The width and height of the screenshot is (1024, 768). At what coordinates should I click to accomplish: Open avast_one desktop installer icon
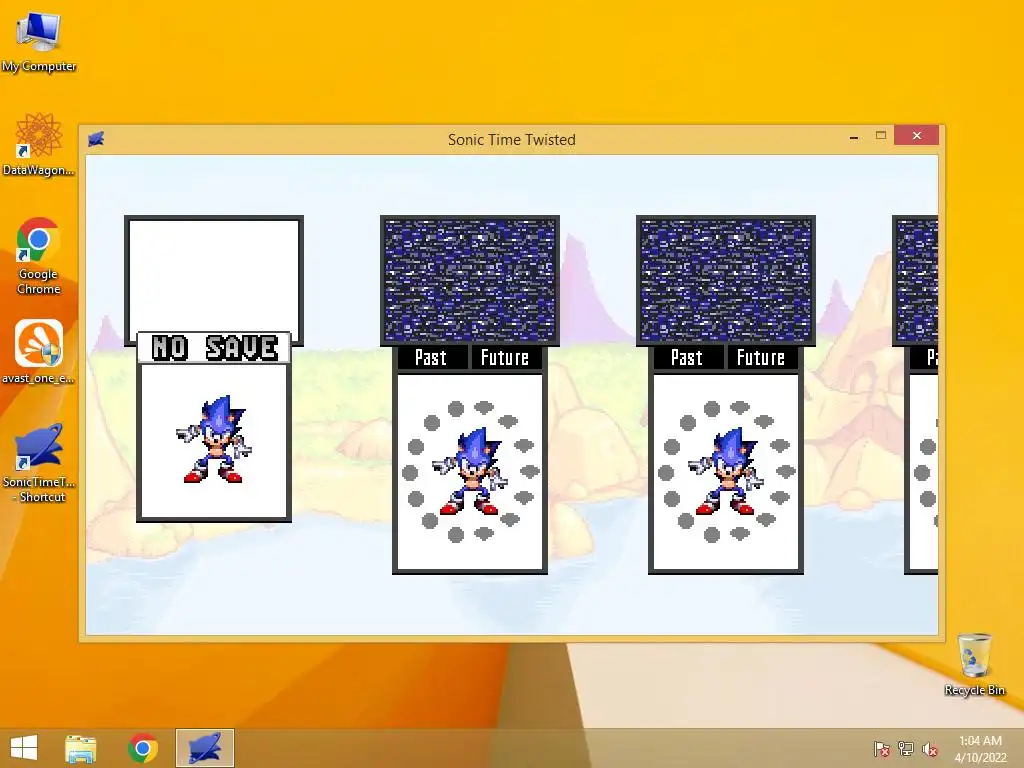pos(39,351)
